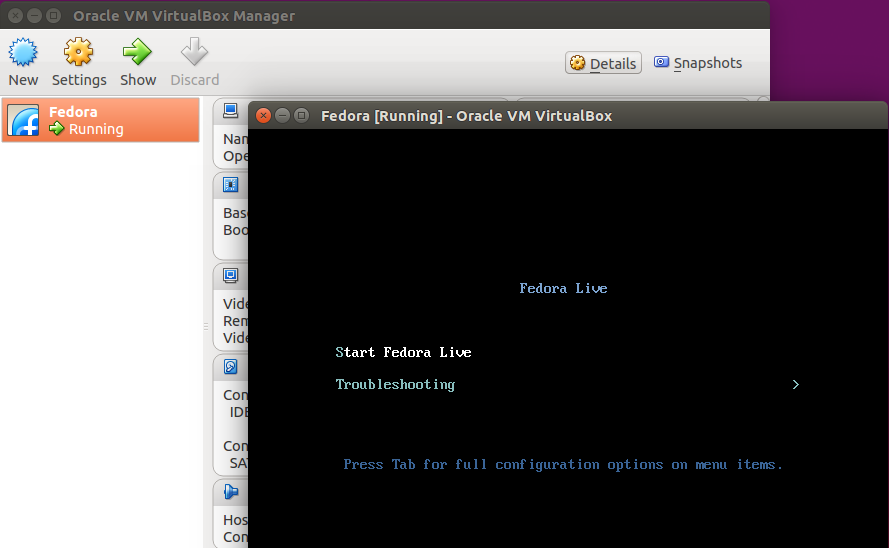Minimize the Fedora [Running] VM window

tap(282, 116)
